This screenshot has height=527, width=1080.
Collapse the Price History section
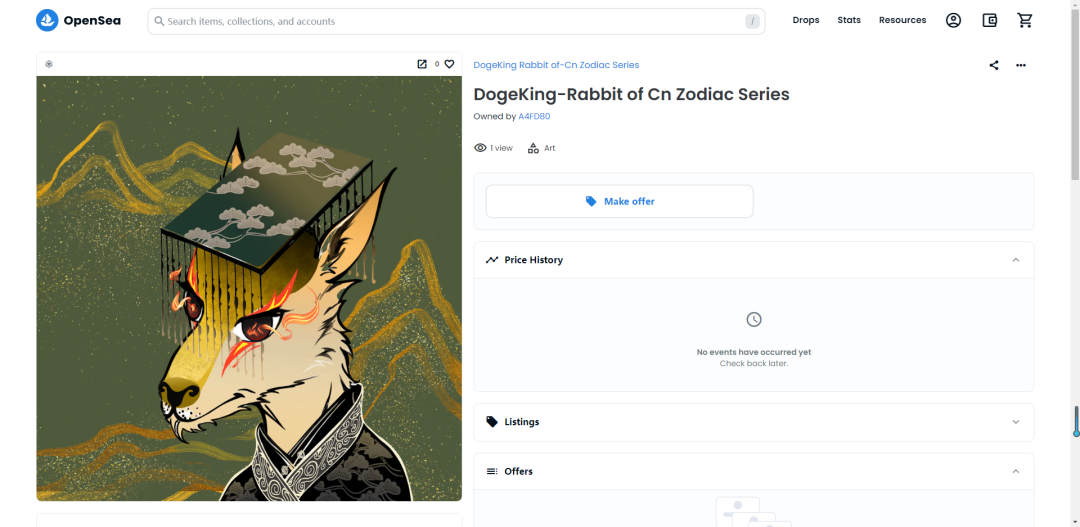click(x=1015, y=260)
